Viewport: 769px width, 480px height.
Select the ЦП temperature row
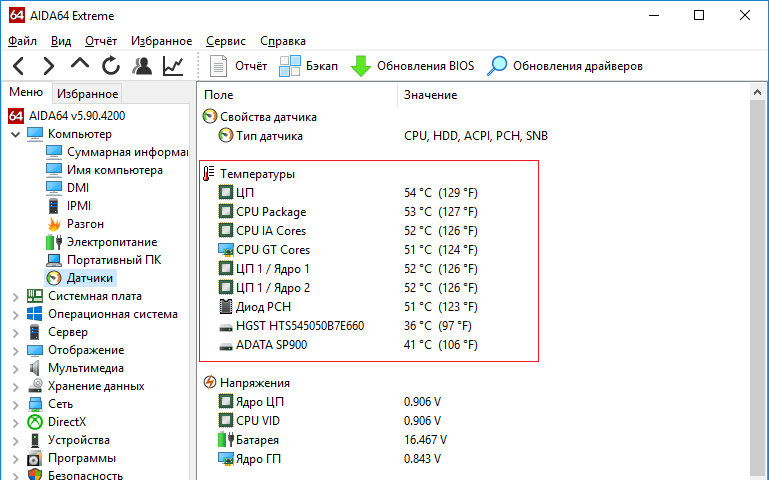tap(348, 193)
